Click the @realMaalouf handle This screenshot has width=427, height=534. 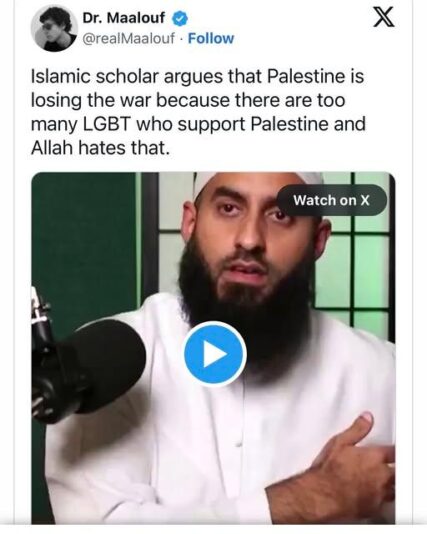(128, 38)
